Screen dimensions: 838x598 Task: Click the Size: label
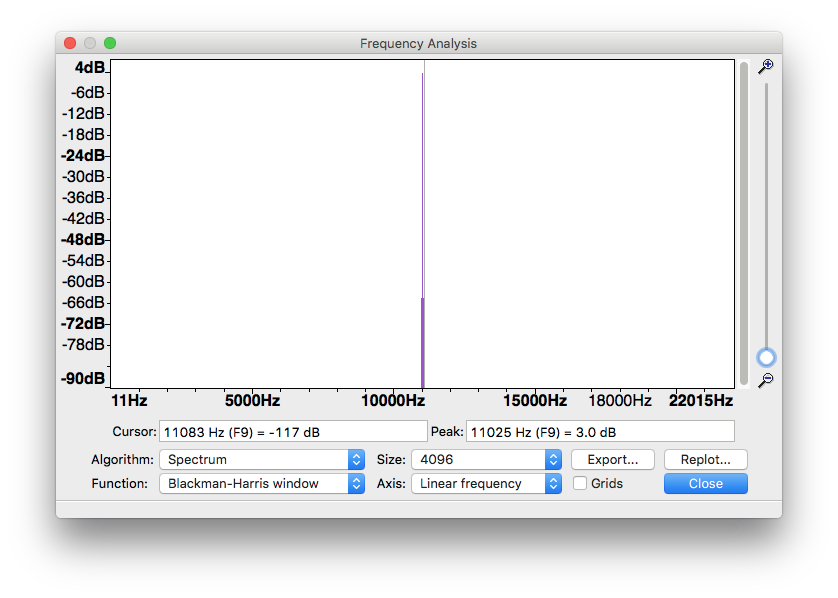pos(391,460)
